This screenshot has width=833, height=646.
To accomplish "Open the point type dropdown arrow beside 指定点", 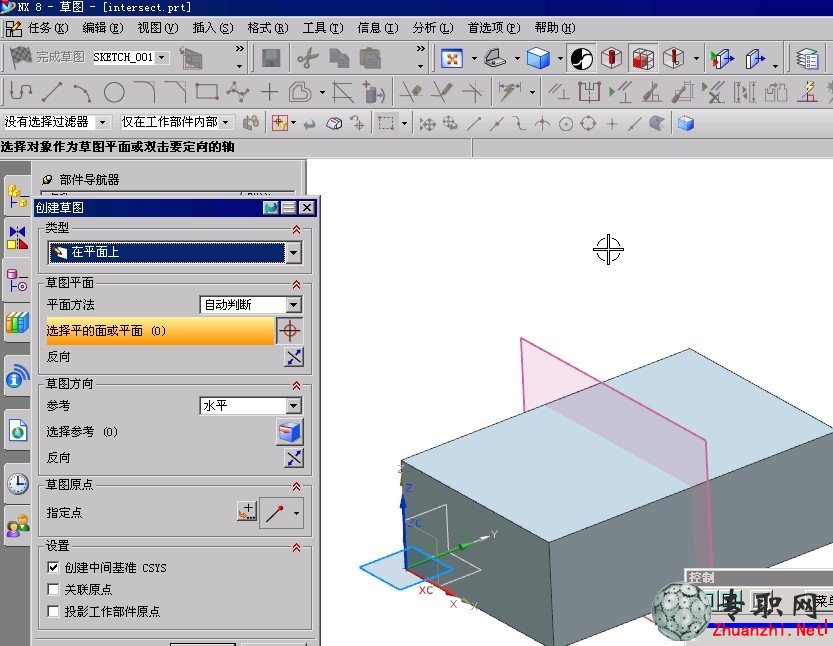I will pos(296,513).
